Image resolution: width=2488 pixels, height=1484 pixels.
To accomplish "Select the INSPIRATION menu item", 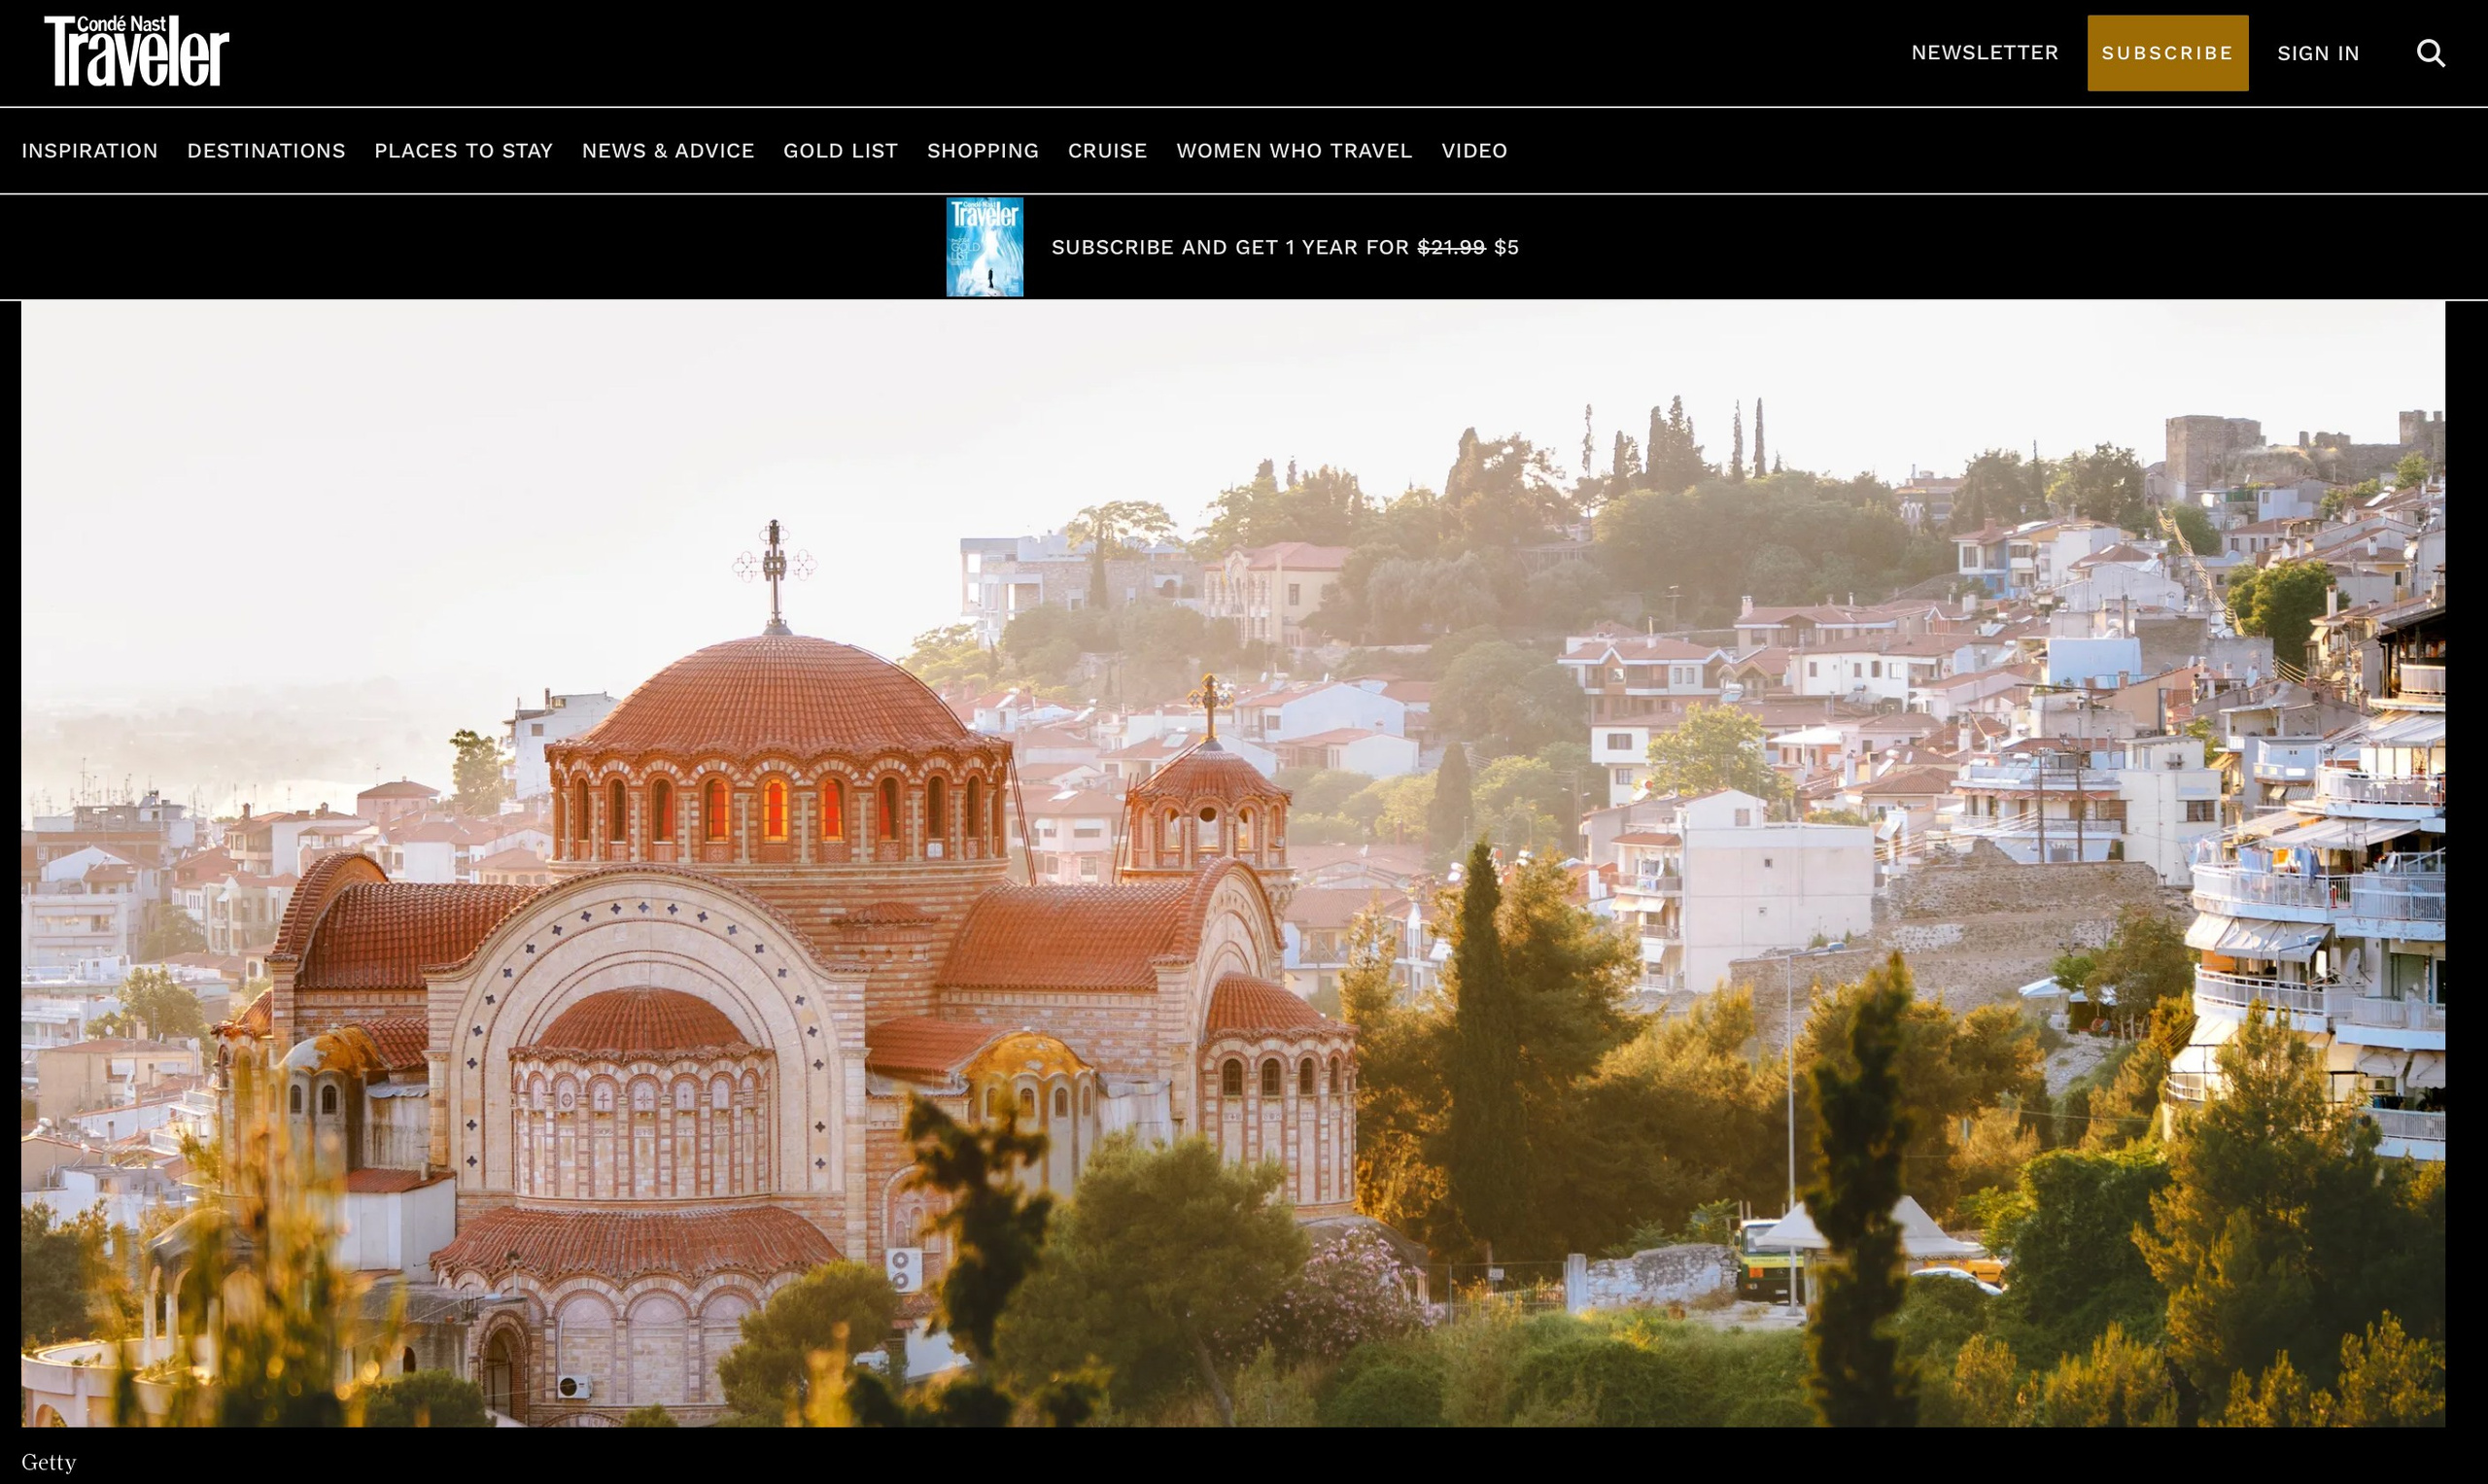I will point(89,150).
